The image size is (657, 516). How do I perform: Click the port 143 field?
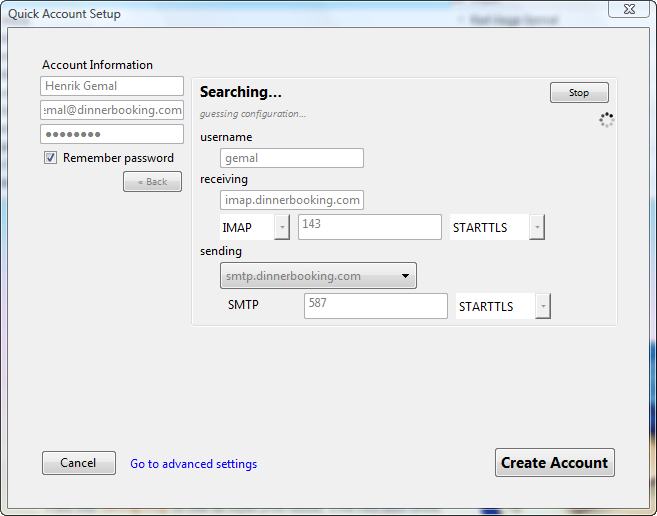click(x=370, y=227)
